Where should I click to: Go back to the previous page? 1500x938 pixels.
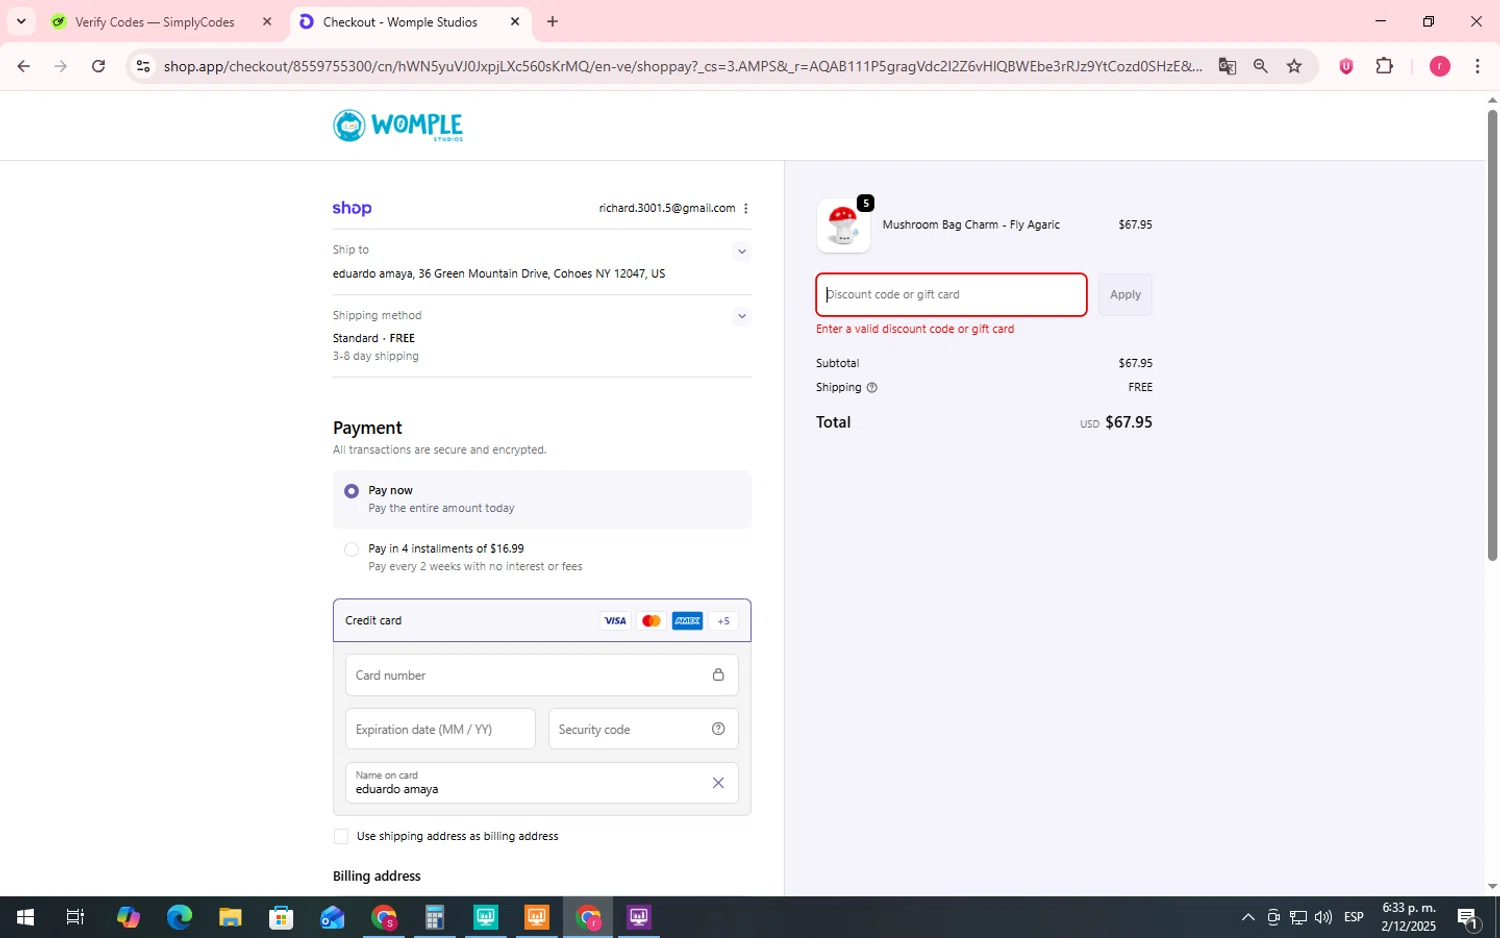click(x=23, y=66)
